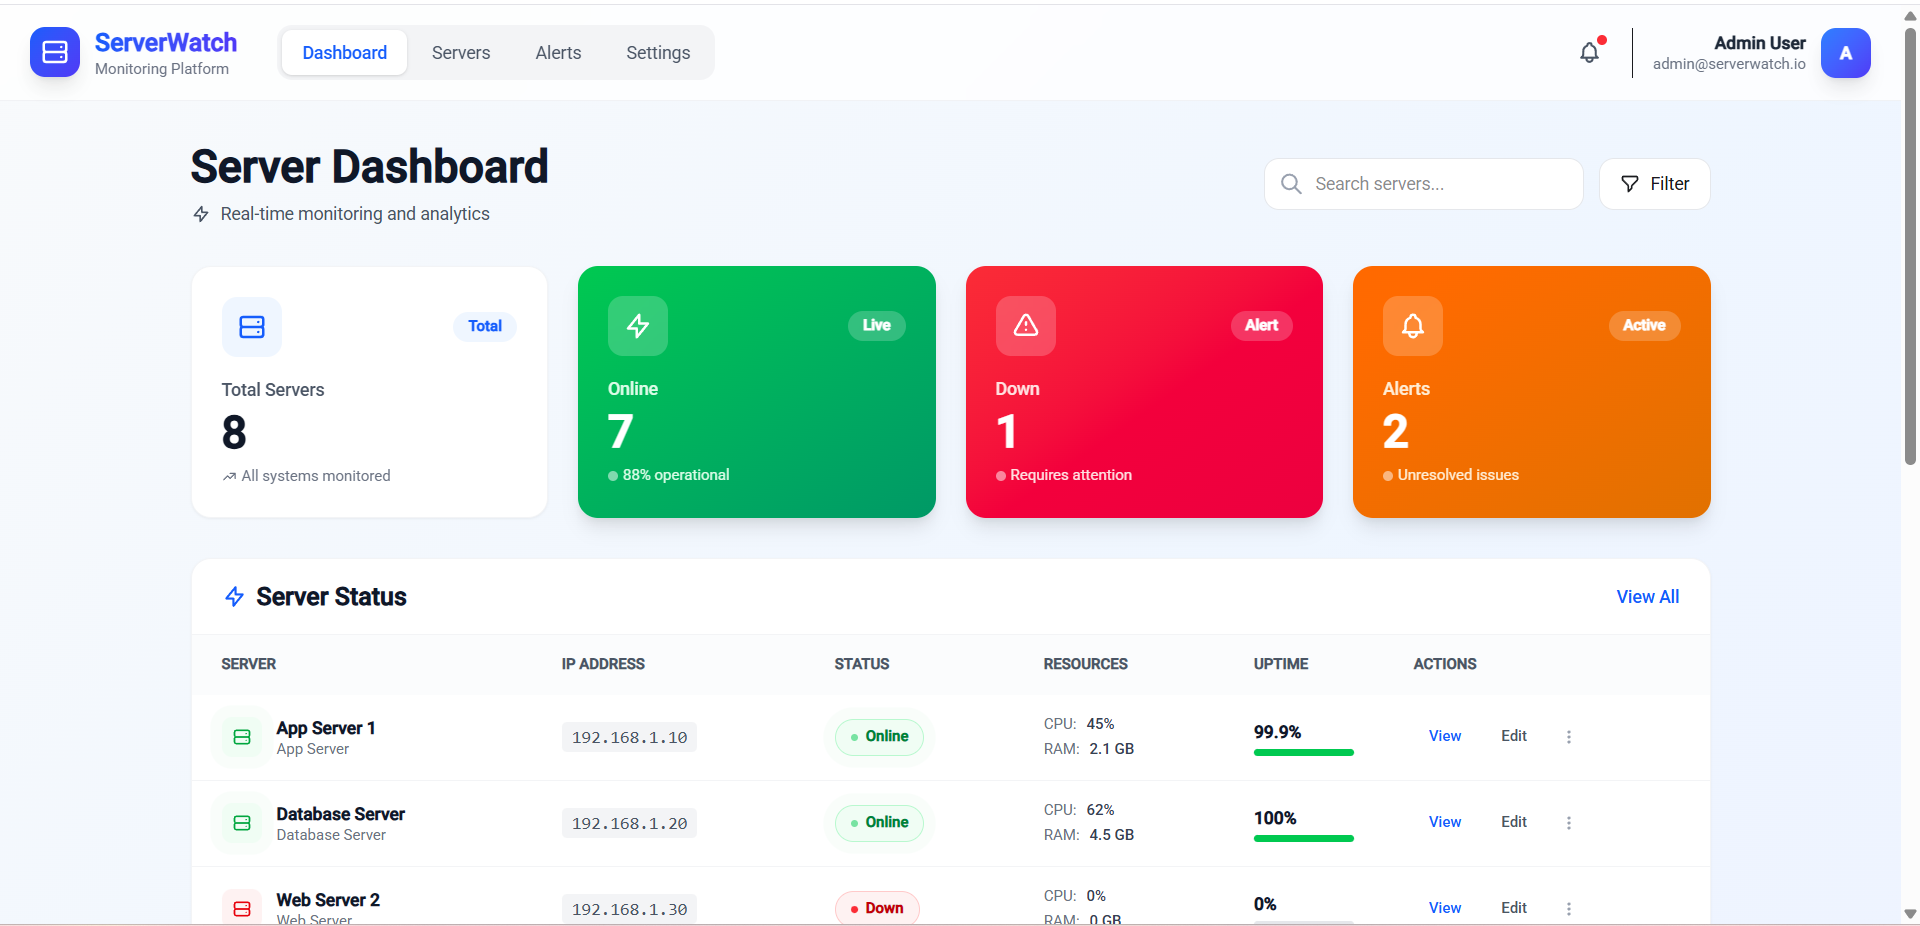Focus the Search servers input field
The width and height of the screenshot is (1920, 926).
coord(1424,184)
